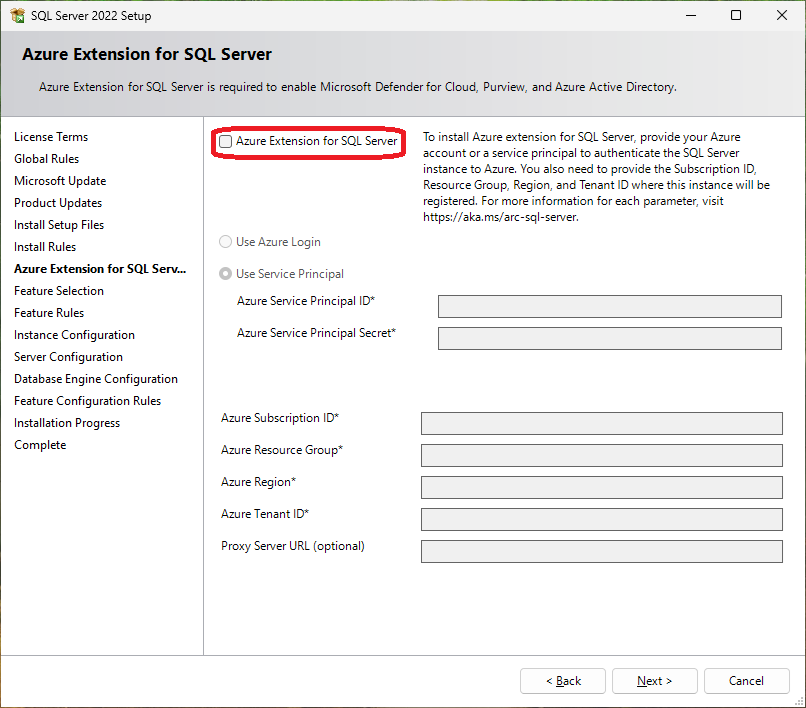The height and width of the screenshot is (708, 806).
Task: Click the SQL Server Setup title bar icon
Action: click(18, 16)
